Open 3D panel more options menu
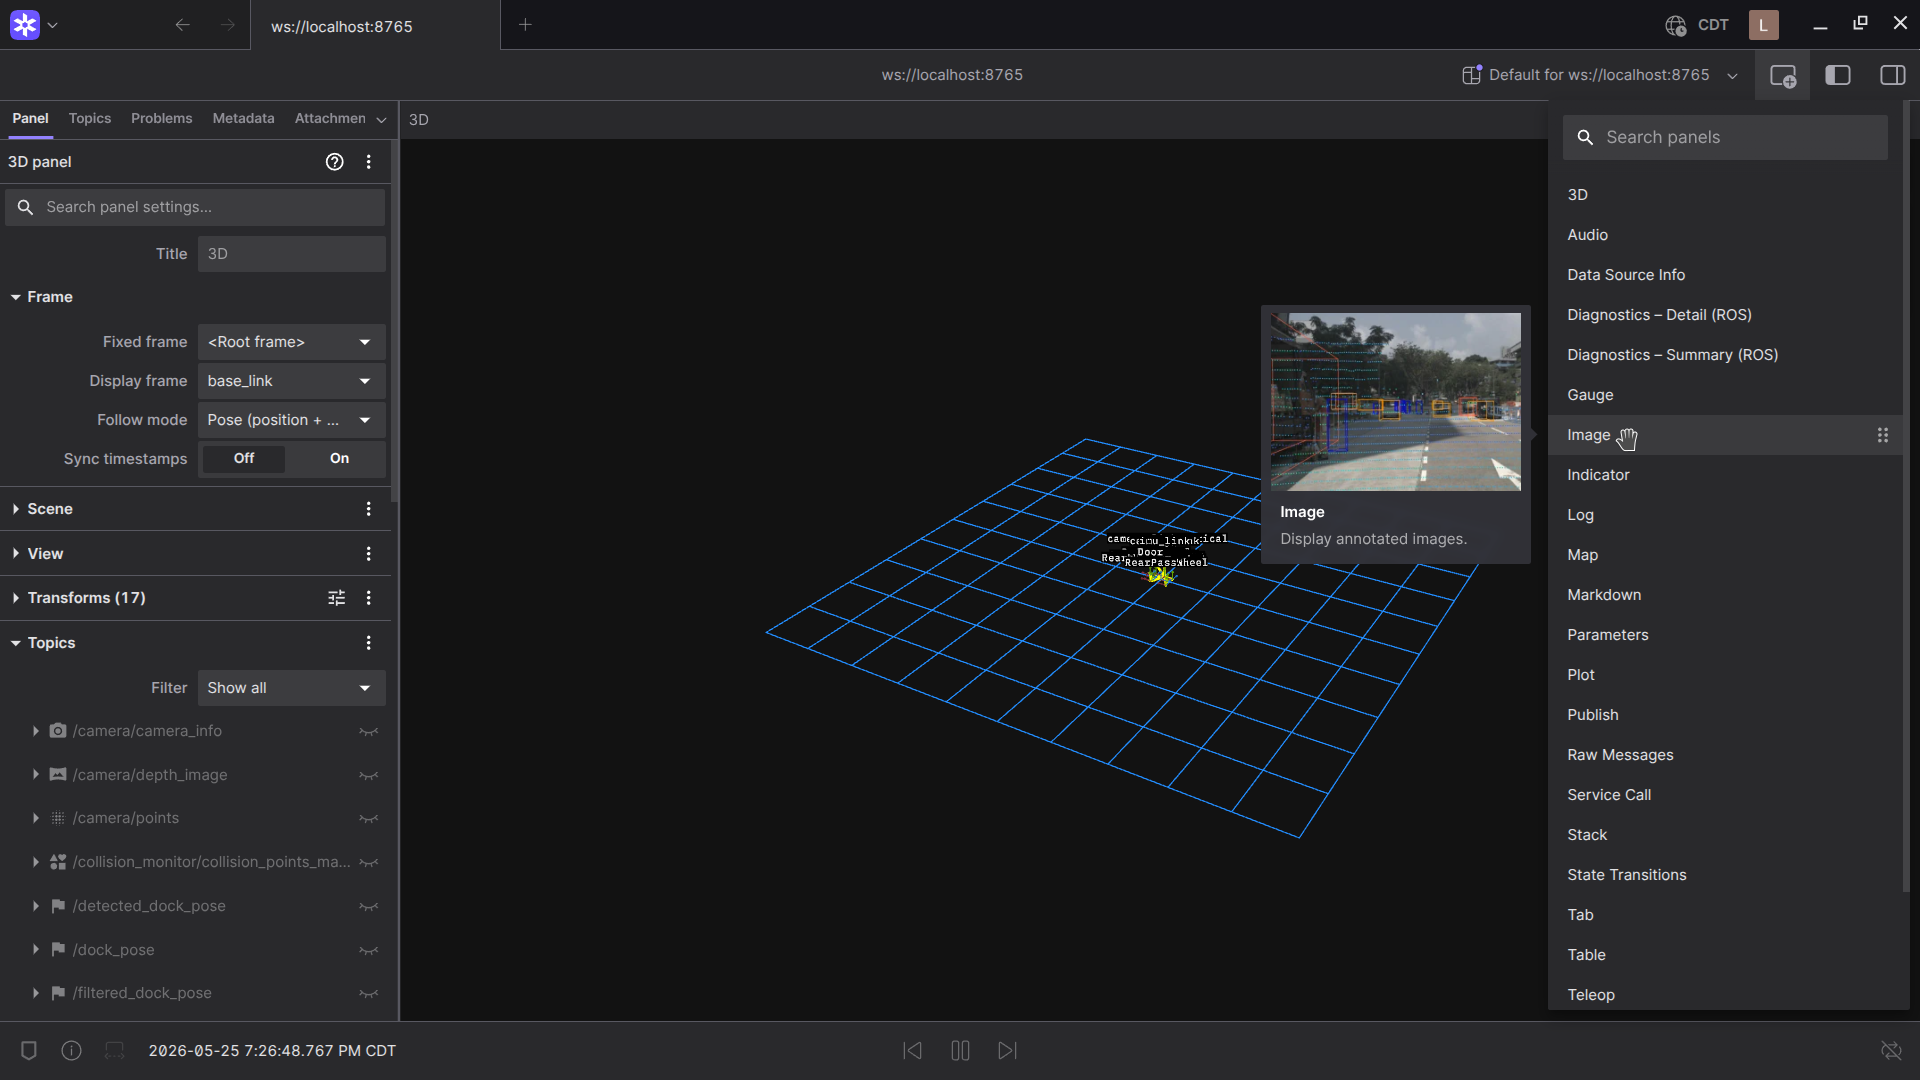The height and width of the screenshot is (1080, 1920). (369, 162)
